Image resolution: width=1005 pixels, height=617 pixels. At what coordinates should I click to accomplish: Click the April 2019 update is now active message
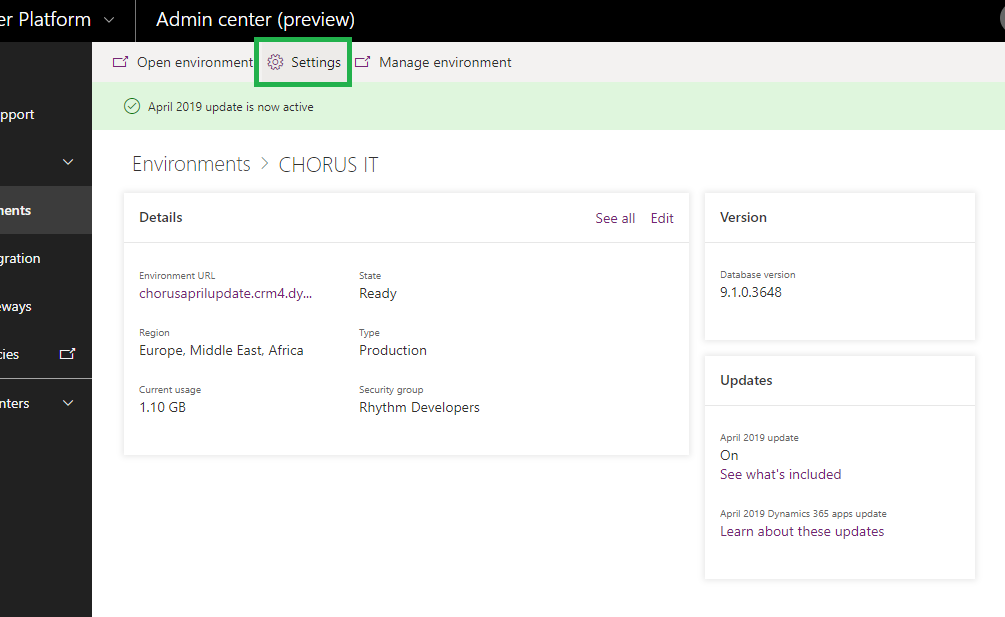click(x=231, y=107)
